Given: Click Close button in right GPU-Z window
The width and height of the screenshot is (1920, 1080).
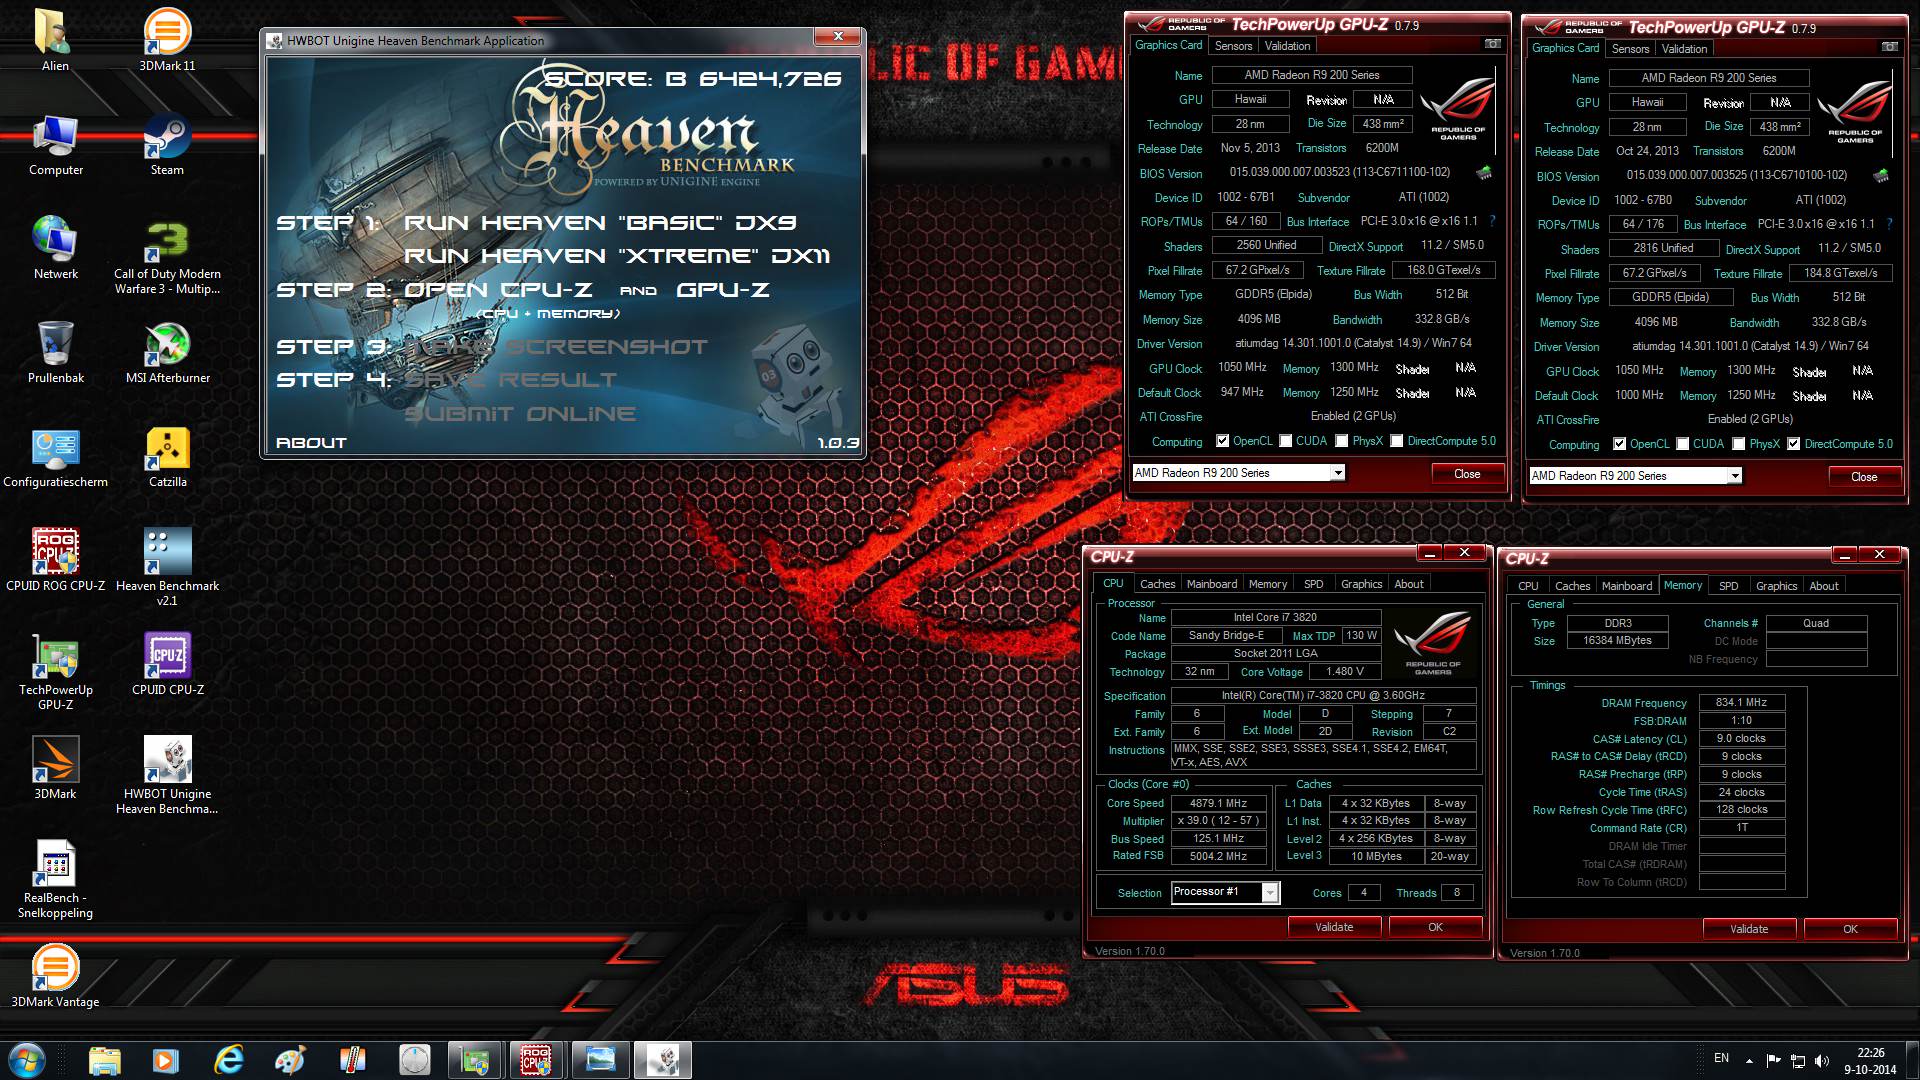Looking at the screenshot, I should [1864, 477].
